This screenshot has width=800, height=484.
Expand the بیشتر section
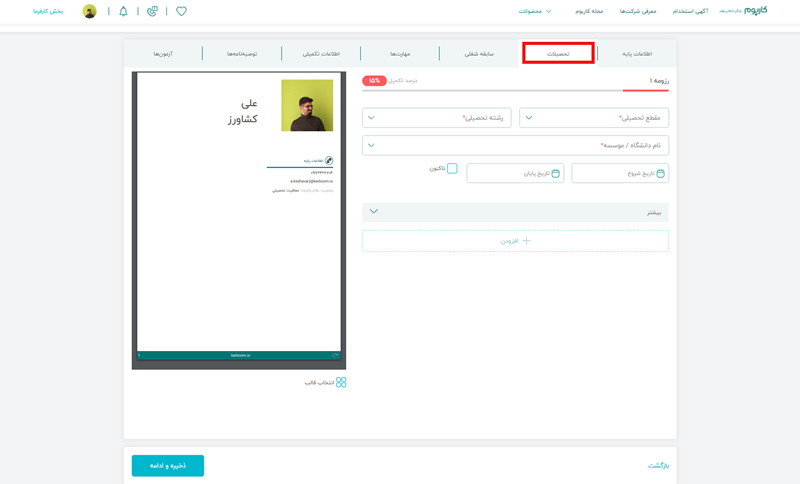(x=515, y=212)
